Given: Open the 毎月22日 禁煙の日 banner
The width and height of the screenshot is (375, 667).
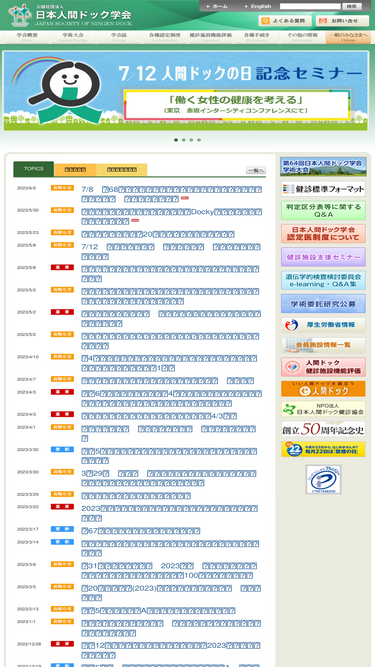Looking at the screenshot, I should (323, 449).
